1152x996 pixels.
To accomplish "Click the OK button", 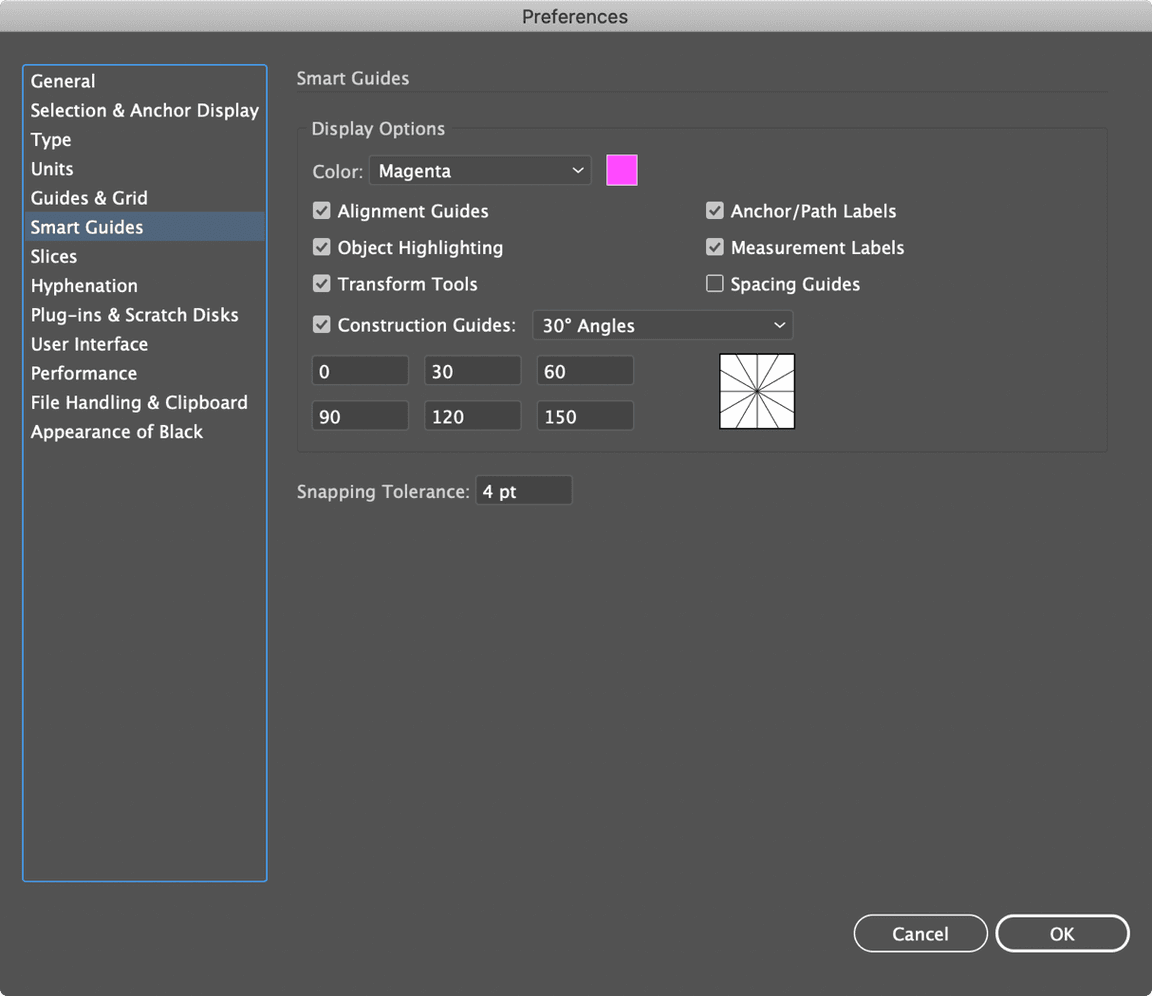I will point(1062,934).
